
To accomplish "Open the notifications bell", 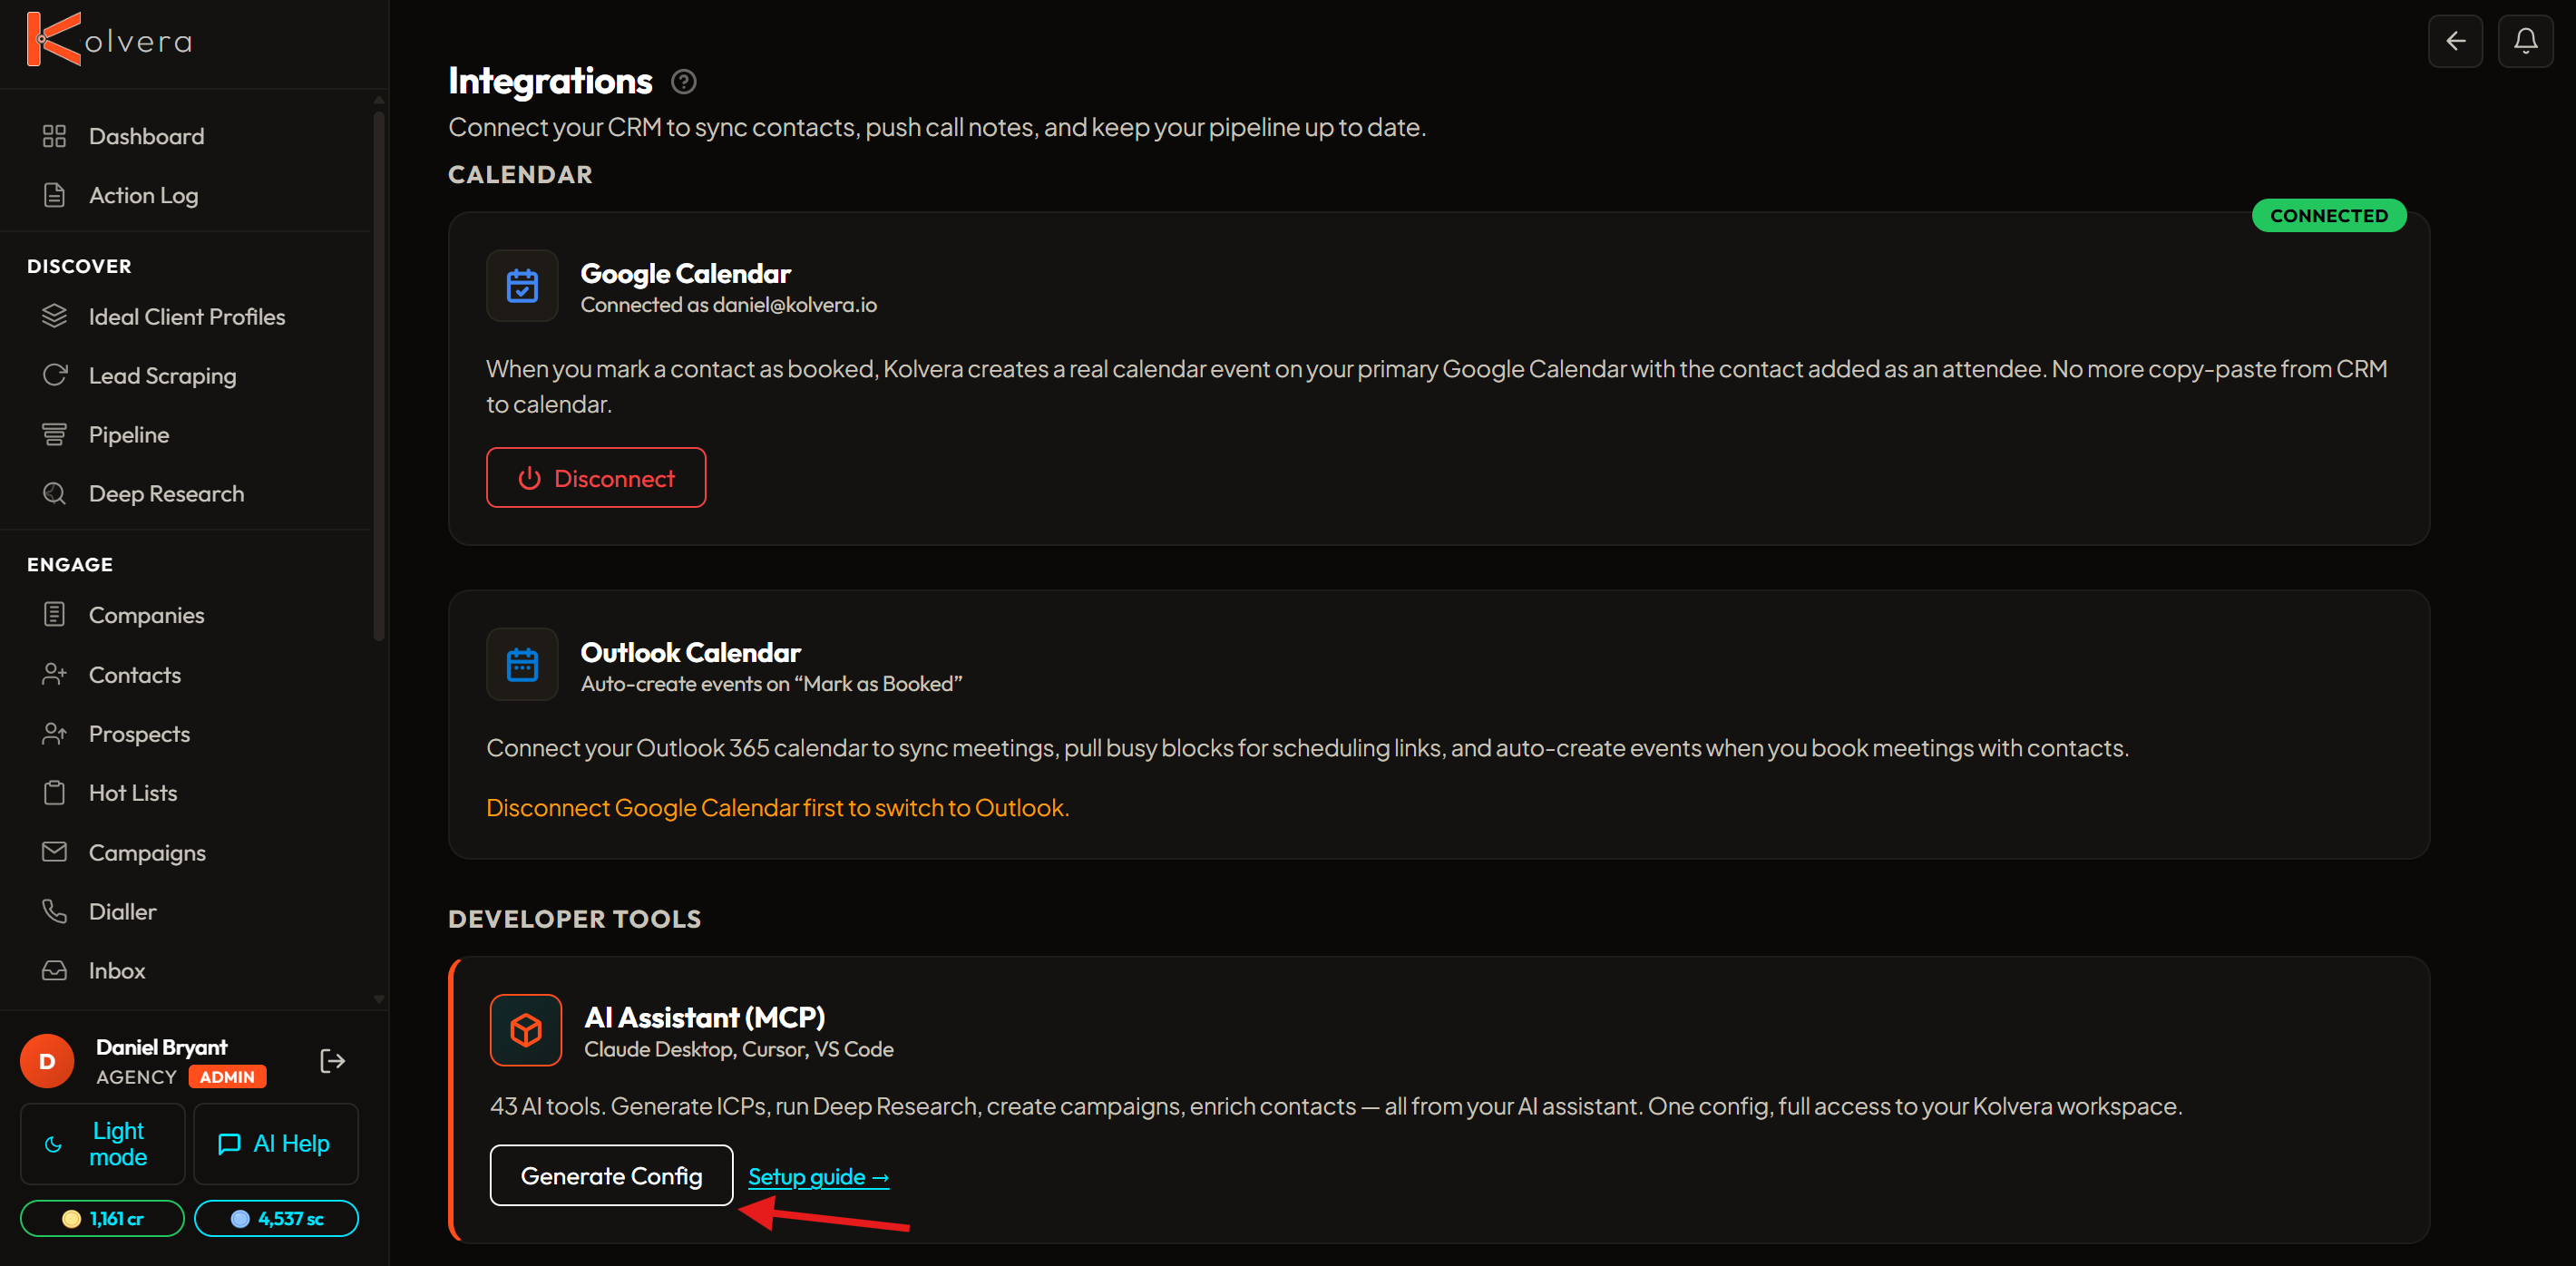I will [x=2525, y=41].
